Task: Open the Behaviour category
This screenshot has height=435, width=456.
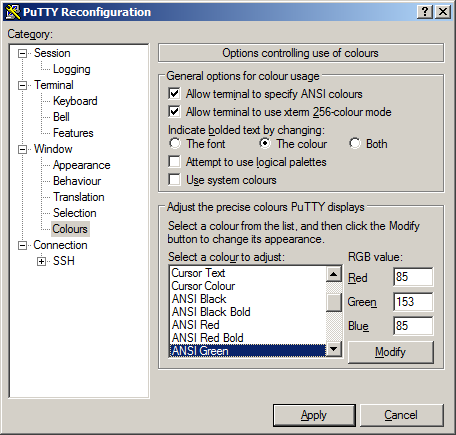Action: pos(77,181)
